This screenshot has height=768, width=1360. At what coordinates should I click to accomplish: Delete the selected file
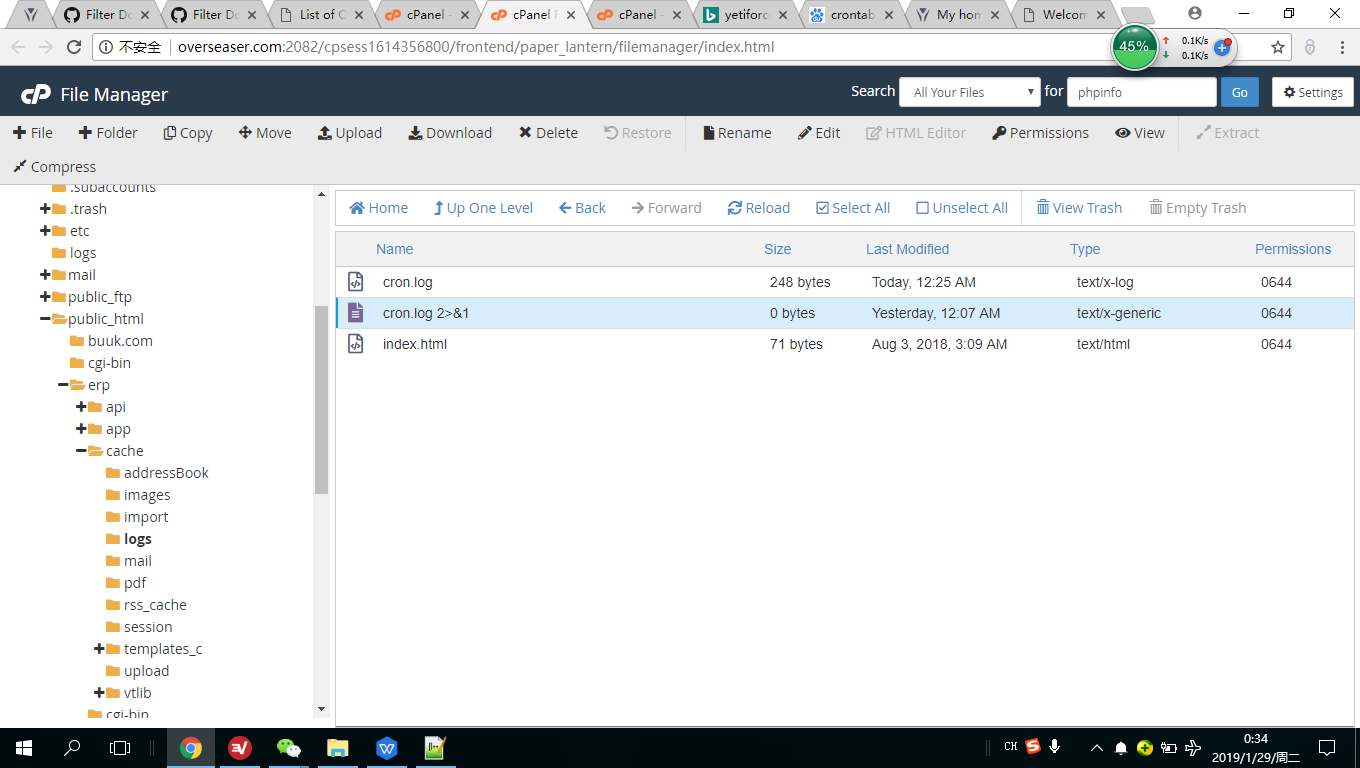point(548,133)
